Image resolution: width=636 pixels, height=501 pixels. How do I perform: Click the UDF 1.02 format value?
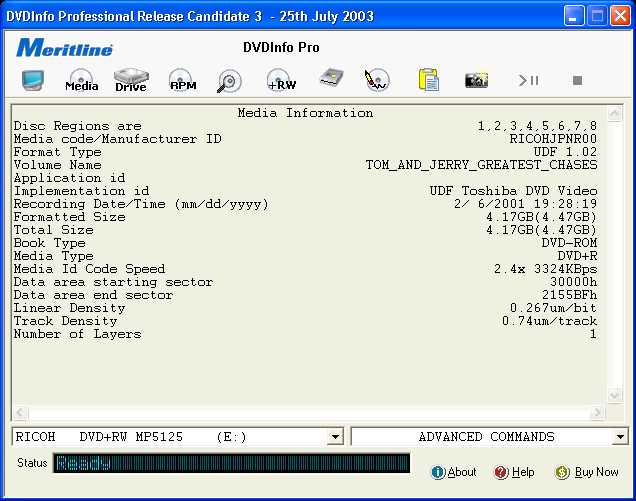pyautogui.click(x=565, y=152)
